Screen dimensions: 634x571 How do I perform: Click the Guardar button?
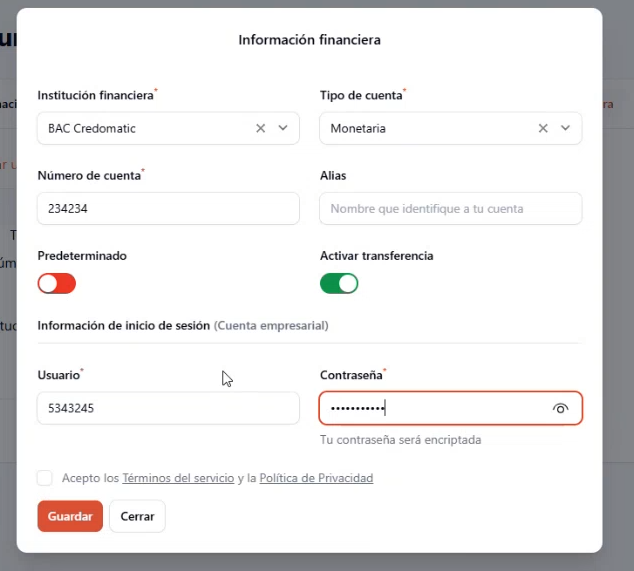tap(70, 516)
